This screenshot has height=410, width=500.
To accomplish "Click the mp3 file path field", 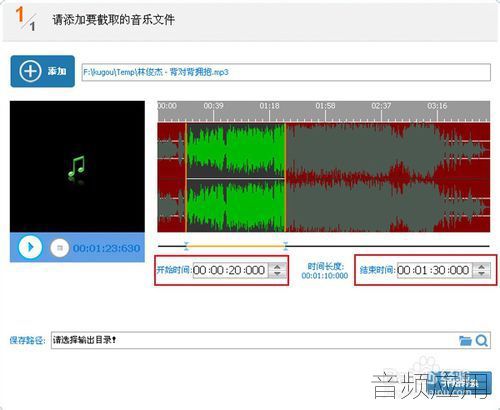I will (x=286, y=72).
